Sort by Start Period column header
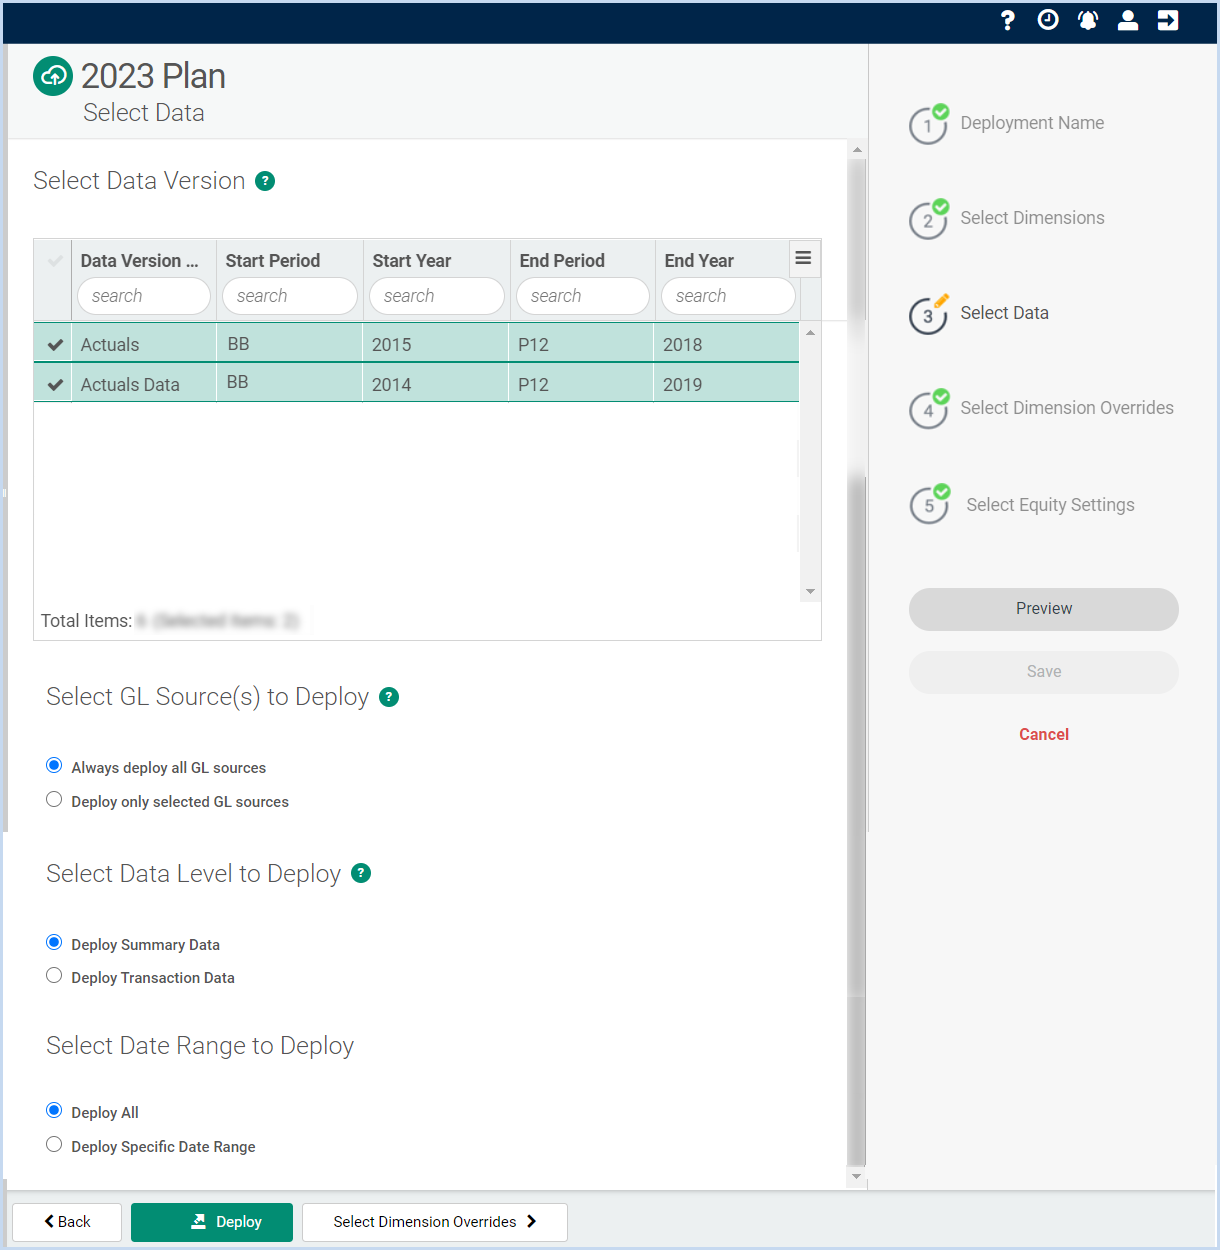 point(273,261)
